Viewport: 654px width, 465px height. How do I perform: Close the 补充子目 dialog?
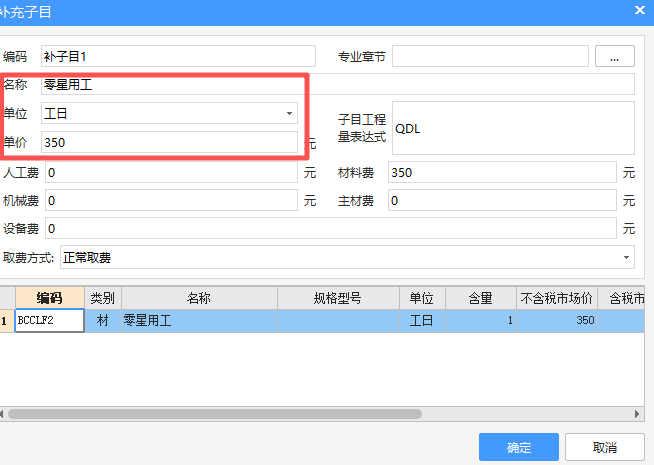[x=640, y=10]
